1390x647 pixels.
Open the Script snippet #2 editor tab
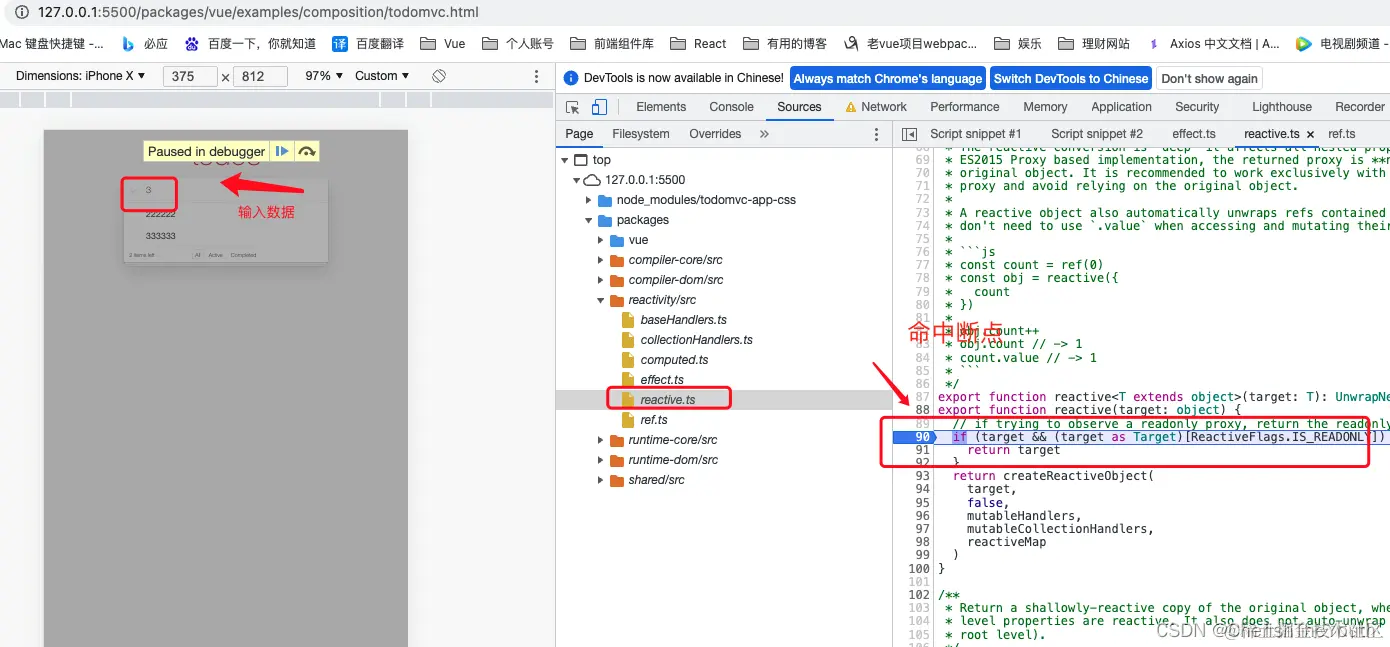[x=1096, y=134]
